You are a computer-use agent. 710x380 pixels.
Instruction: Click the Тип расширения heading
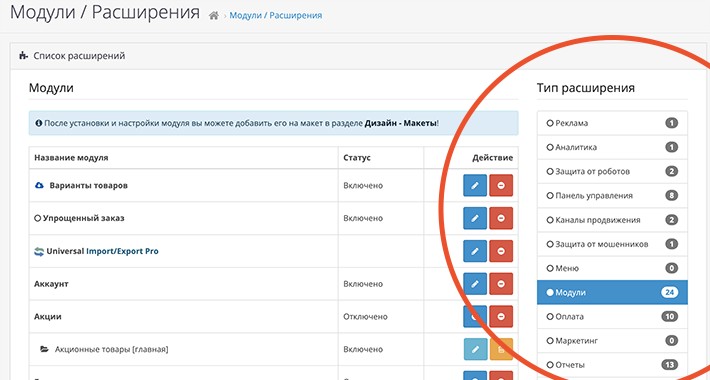pos(585,88)
